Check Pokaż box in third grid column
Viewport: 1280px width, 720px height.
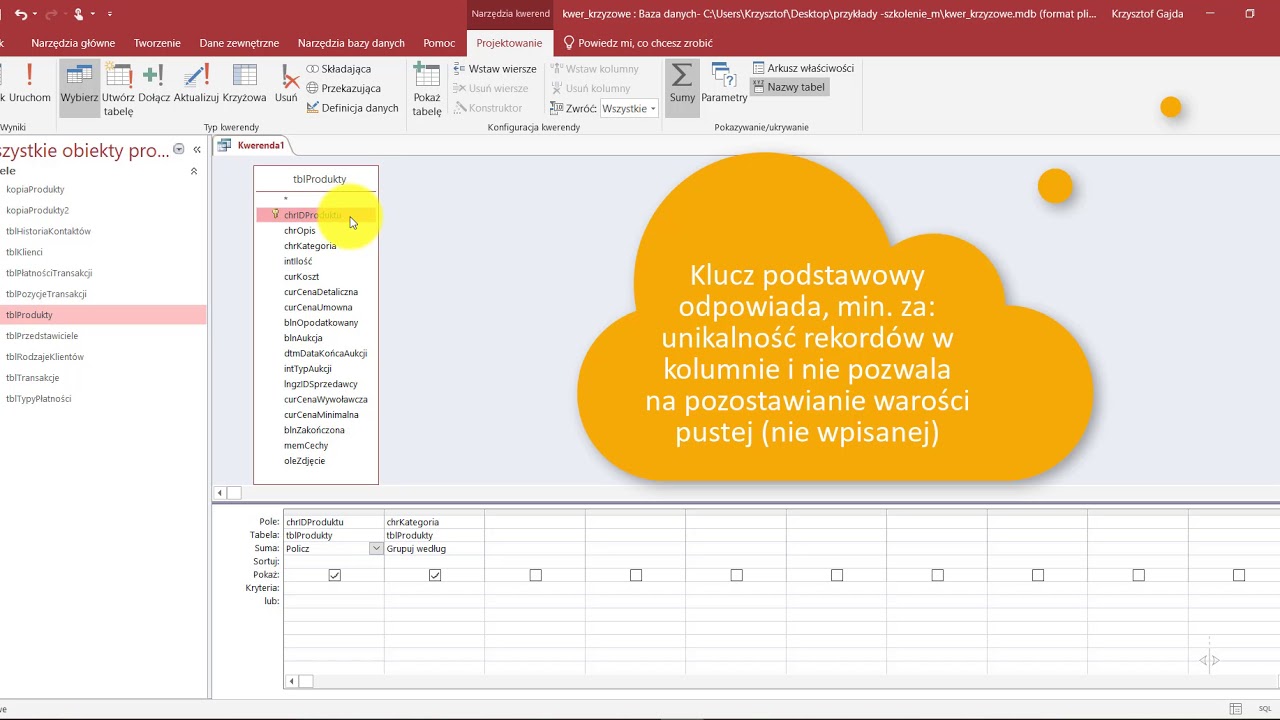535,575
